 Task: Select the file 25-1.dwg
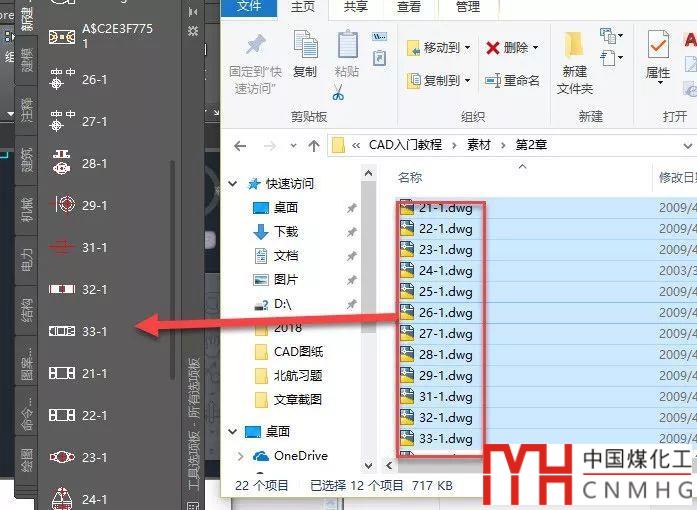[x=437, y=292]
